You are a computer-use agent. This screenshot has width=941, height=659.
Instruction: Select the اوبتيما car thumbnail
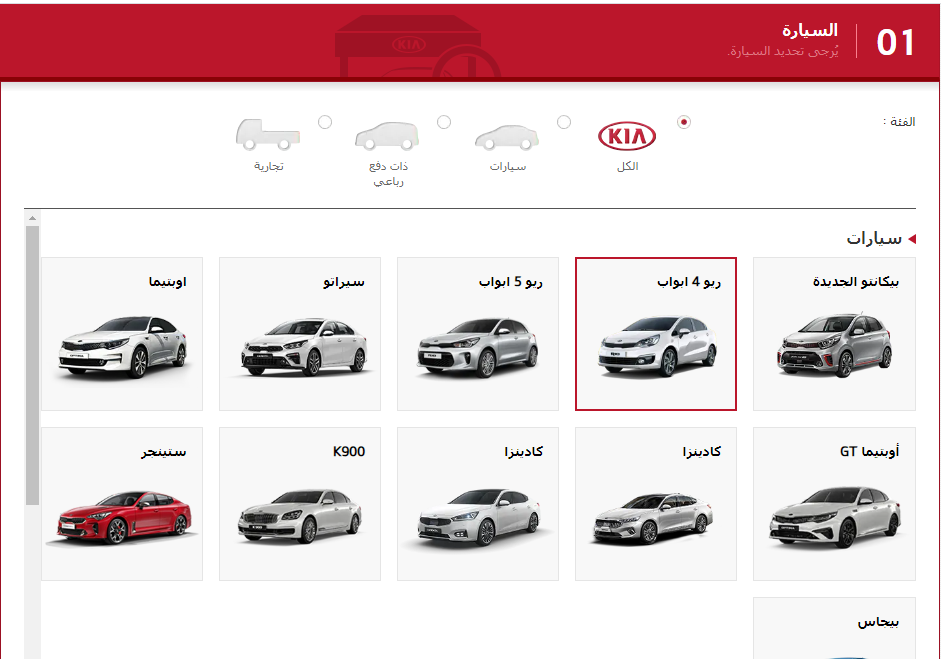pos(120,334)
